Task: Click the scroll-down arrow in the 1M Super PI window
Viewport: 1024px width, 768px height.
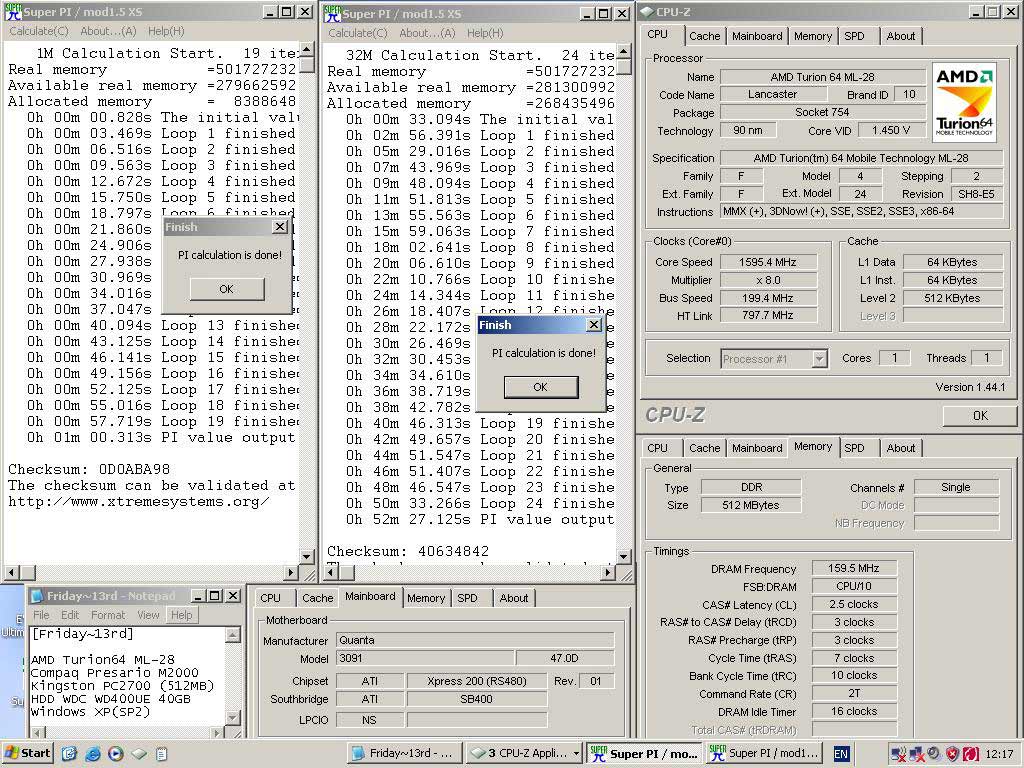Action: pyautogui.click(x=306, y=556)
